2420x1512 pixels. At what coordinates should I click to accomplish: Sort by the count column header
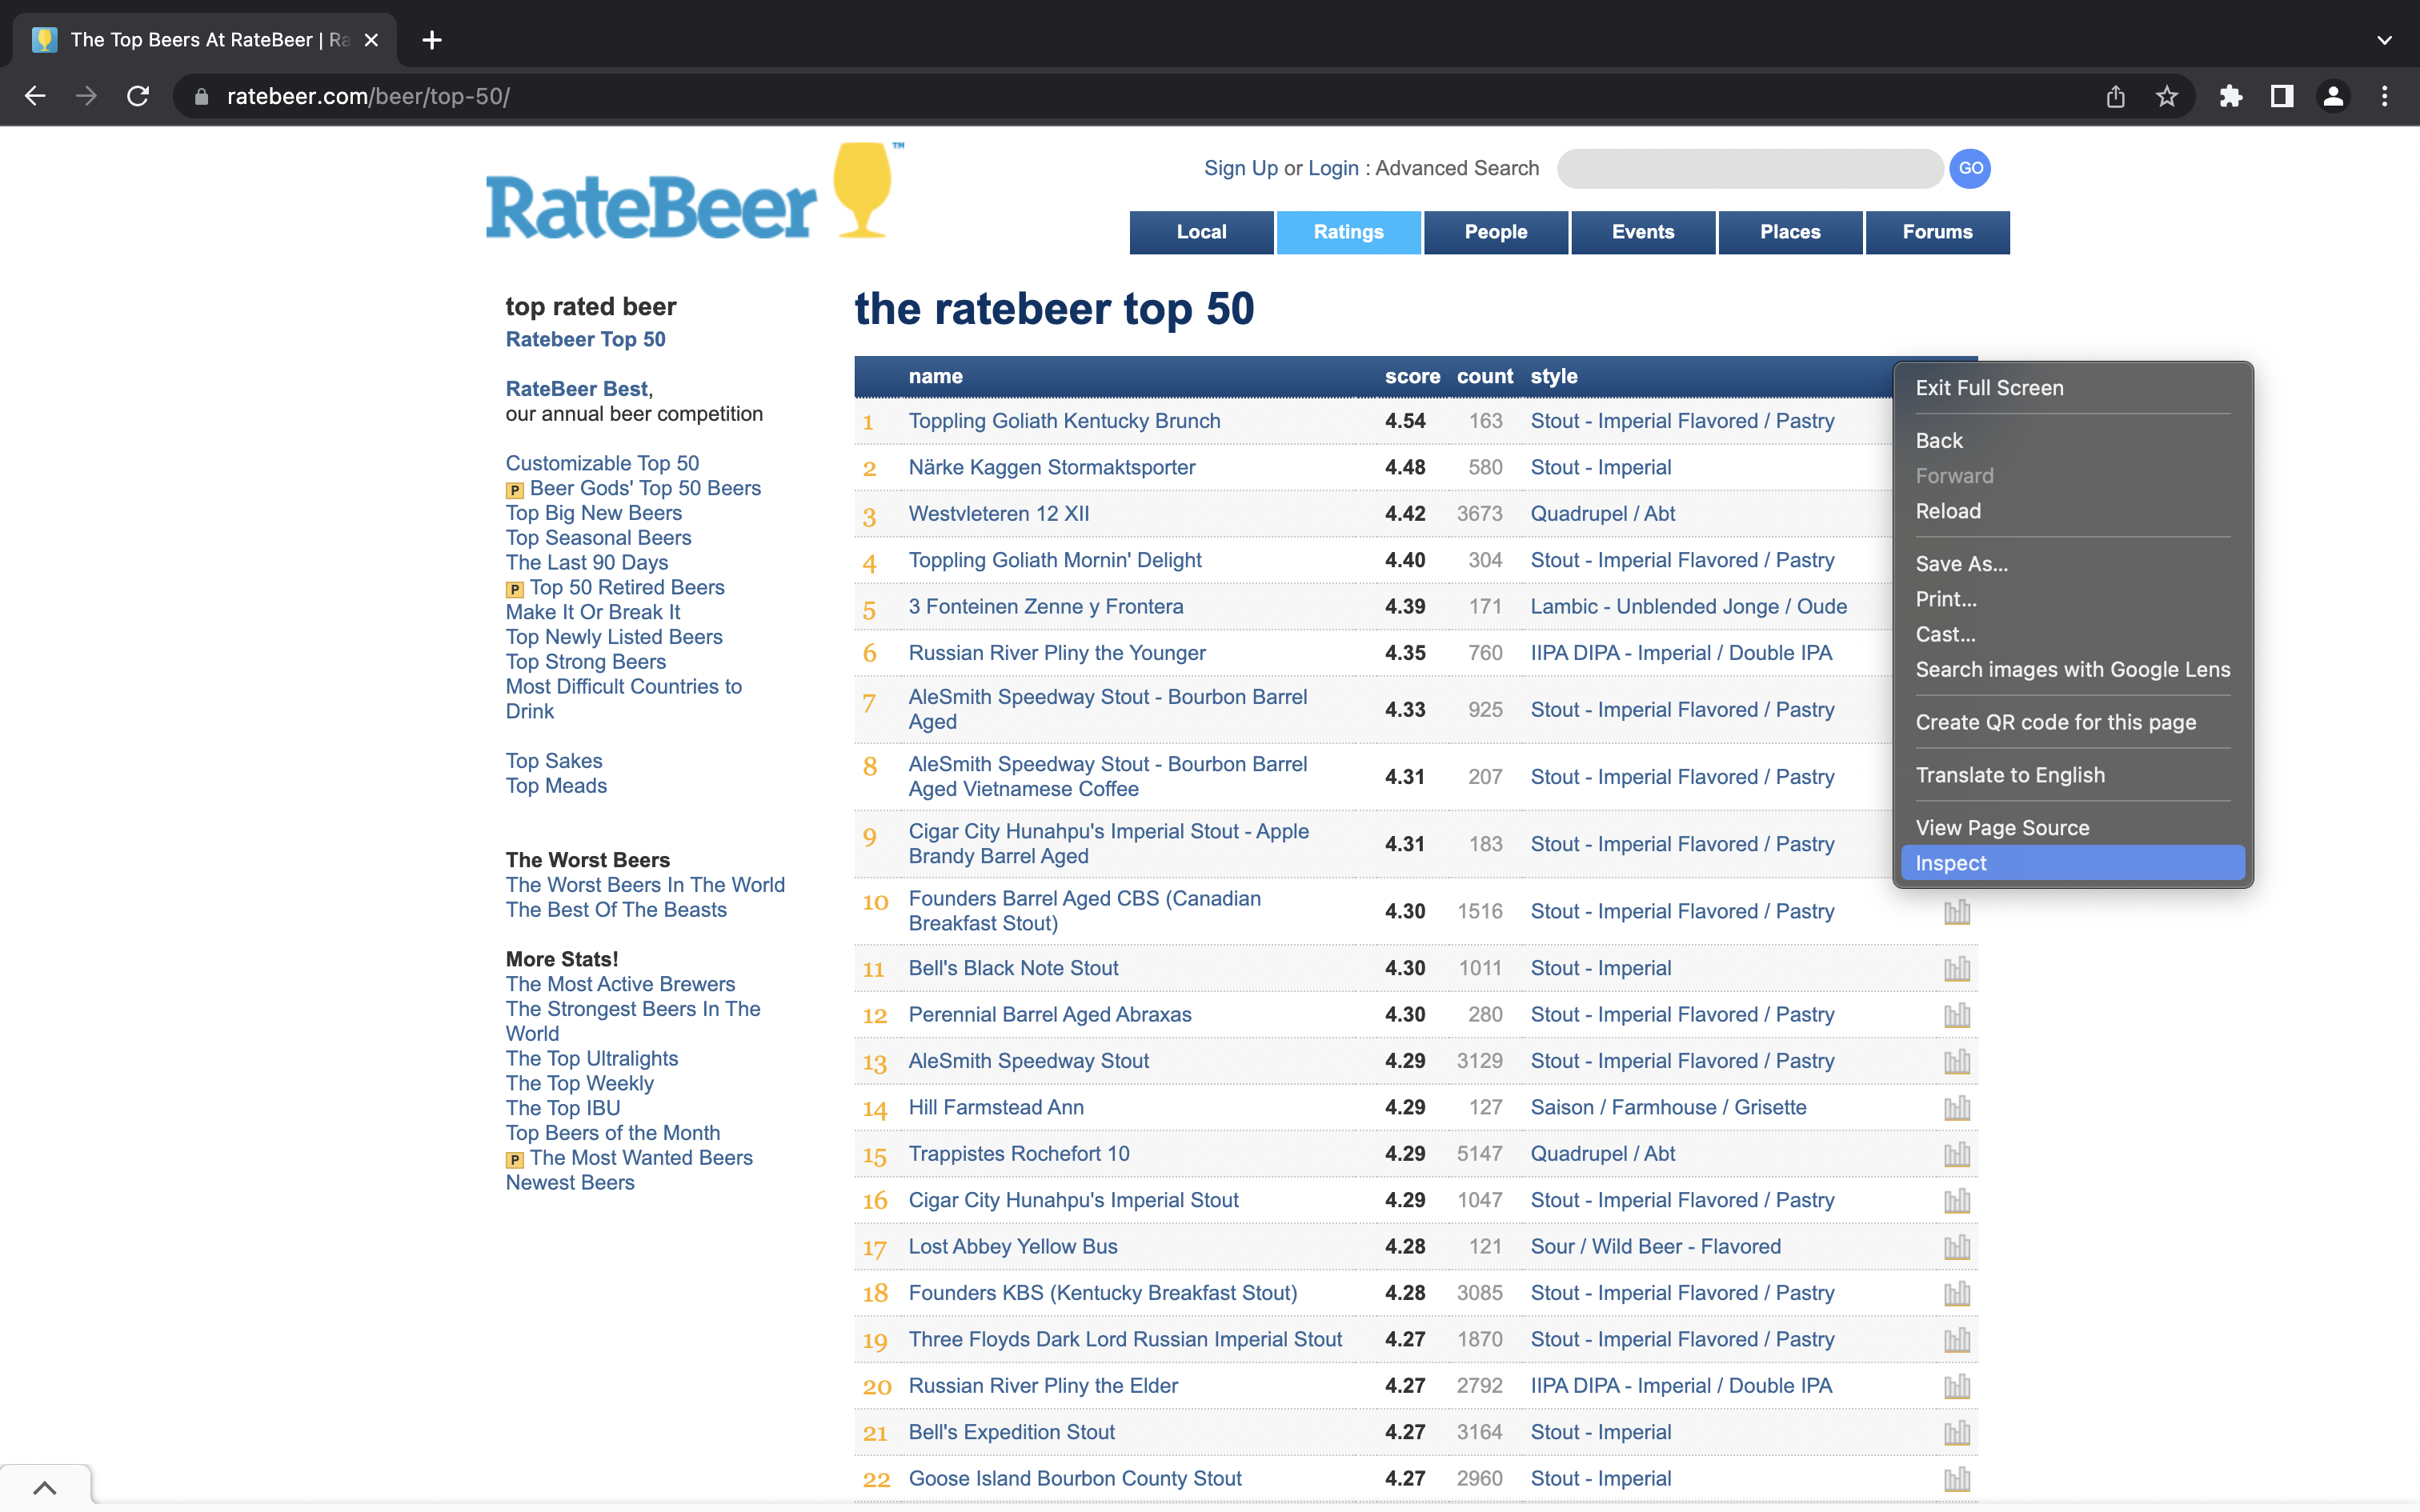[x=1484, y=376]
